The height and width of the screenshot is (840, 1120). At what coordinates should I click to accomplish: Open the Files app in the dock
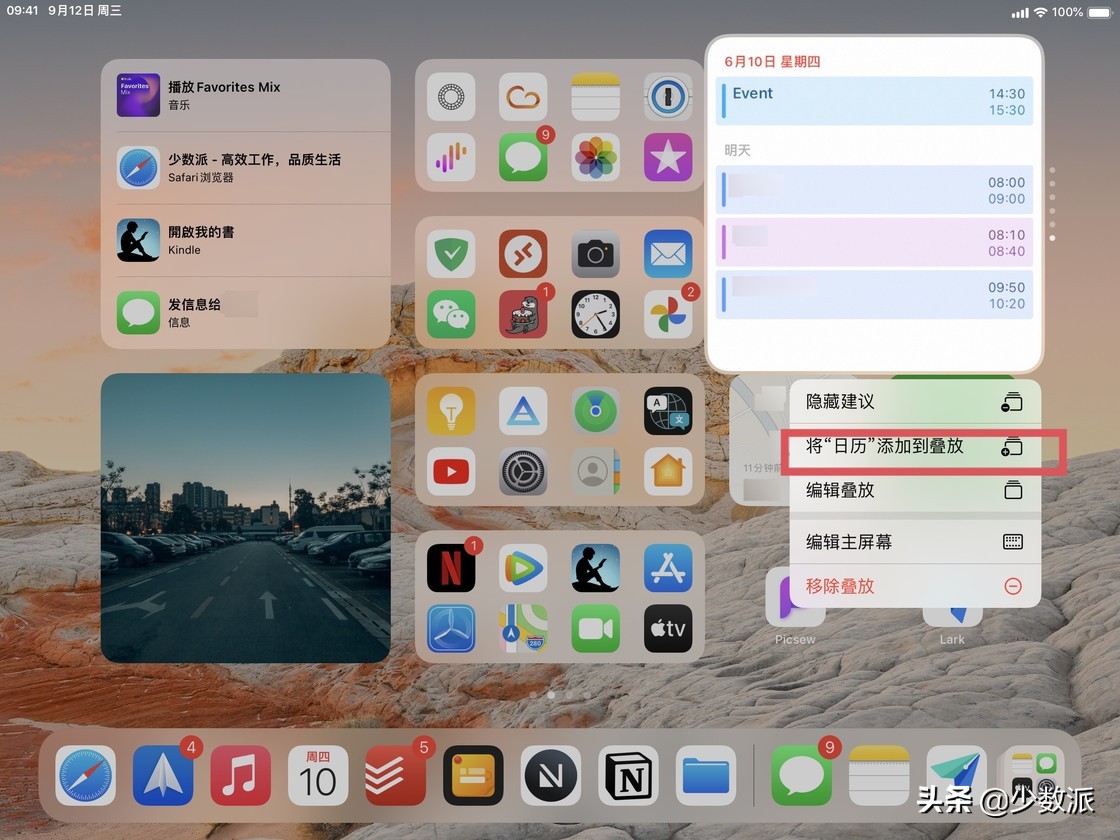click(x=706, y=776)
